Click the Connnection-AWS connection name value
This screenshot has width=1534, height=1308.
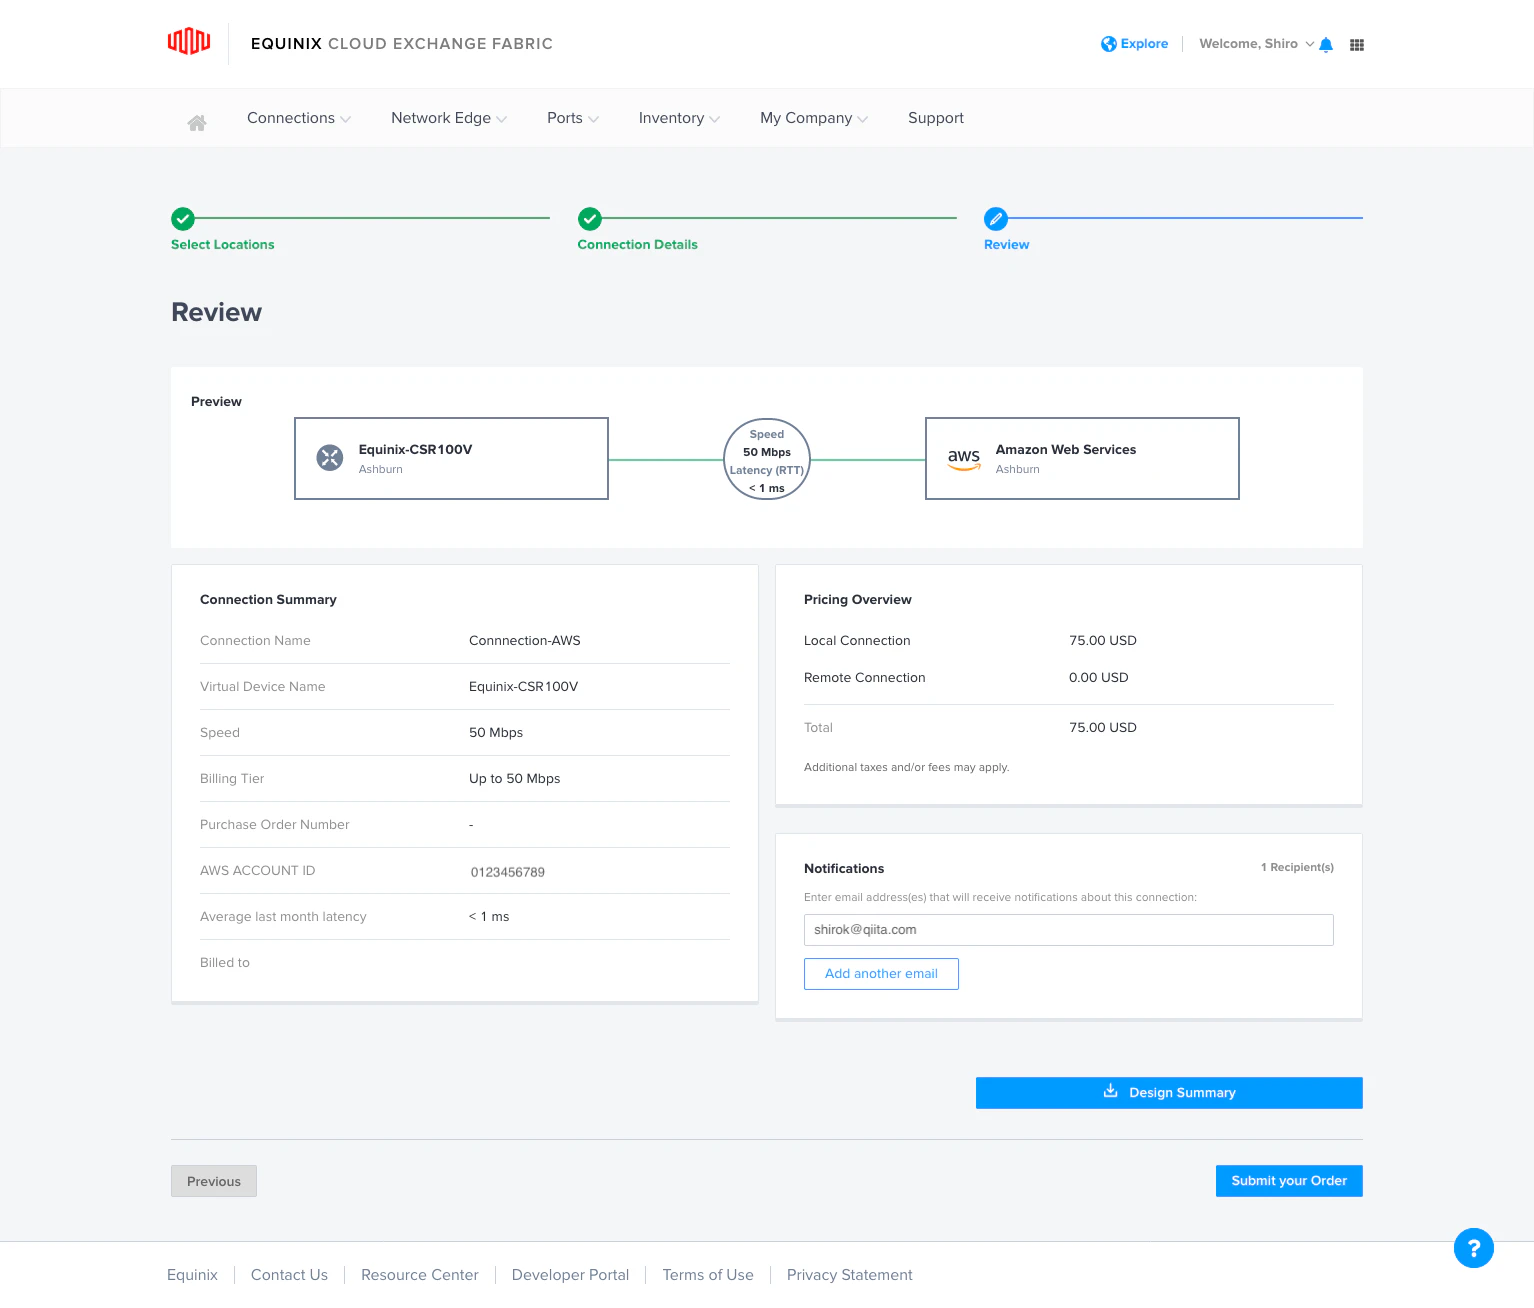pos(525,641)
